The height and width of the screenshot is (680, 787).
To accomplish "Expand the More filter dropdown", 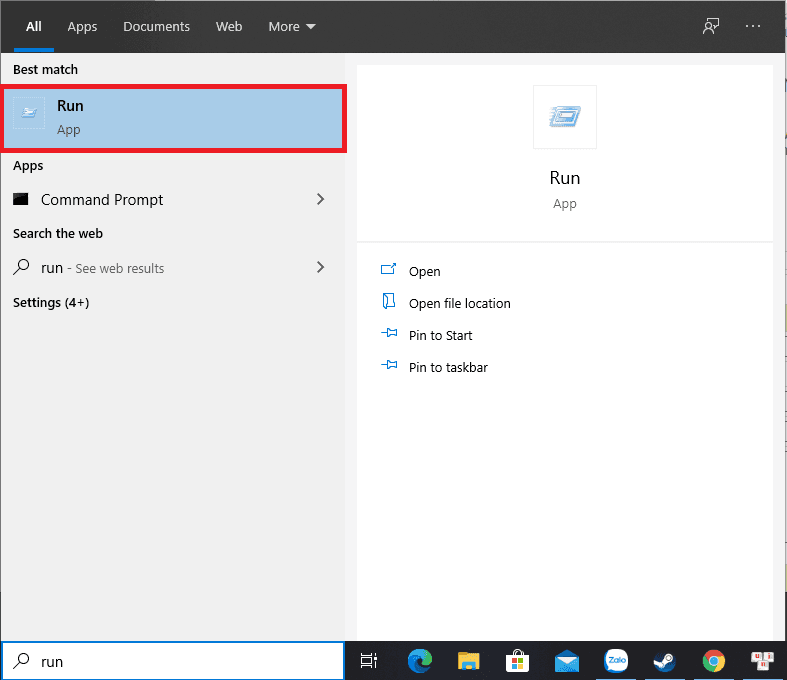I will (x=291, y=26).
